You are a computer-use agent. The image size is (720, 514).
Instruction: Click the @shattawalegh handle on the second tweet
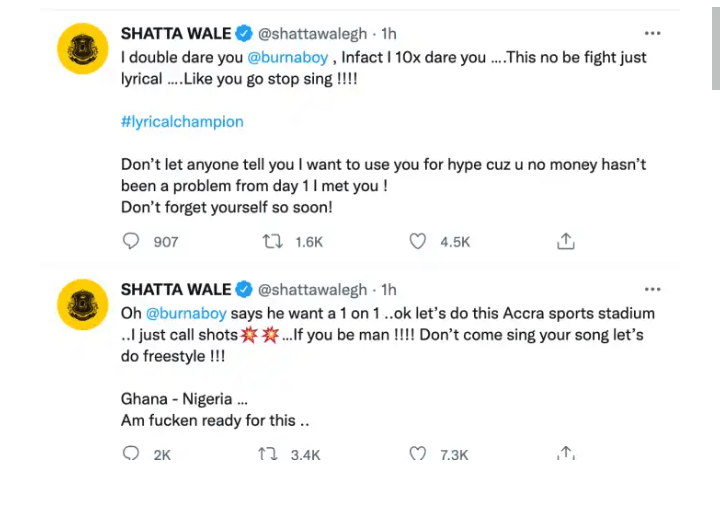(312, 290)
